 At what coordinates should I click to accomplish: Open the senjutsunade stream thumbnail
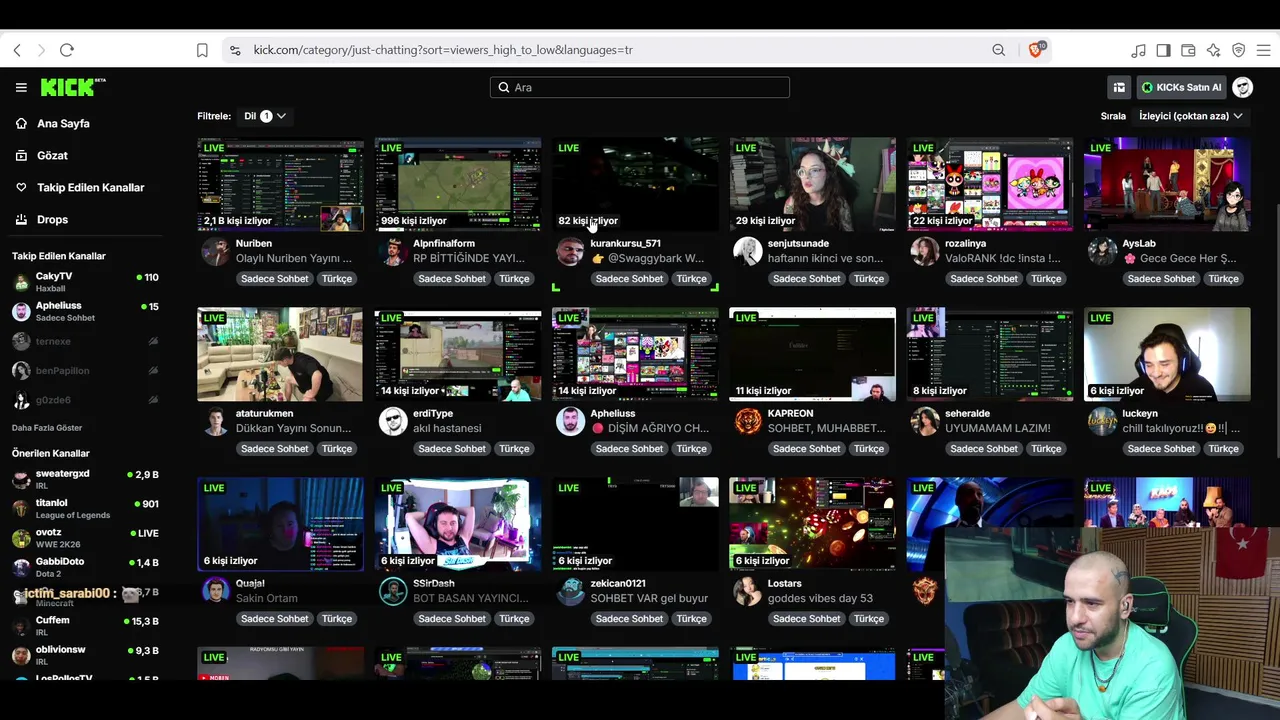(x=812, y=184)
